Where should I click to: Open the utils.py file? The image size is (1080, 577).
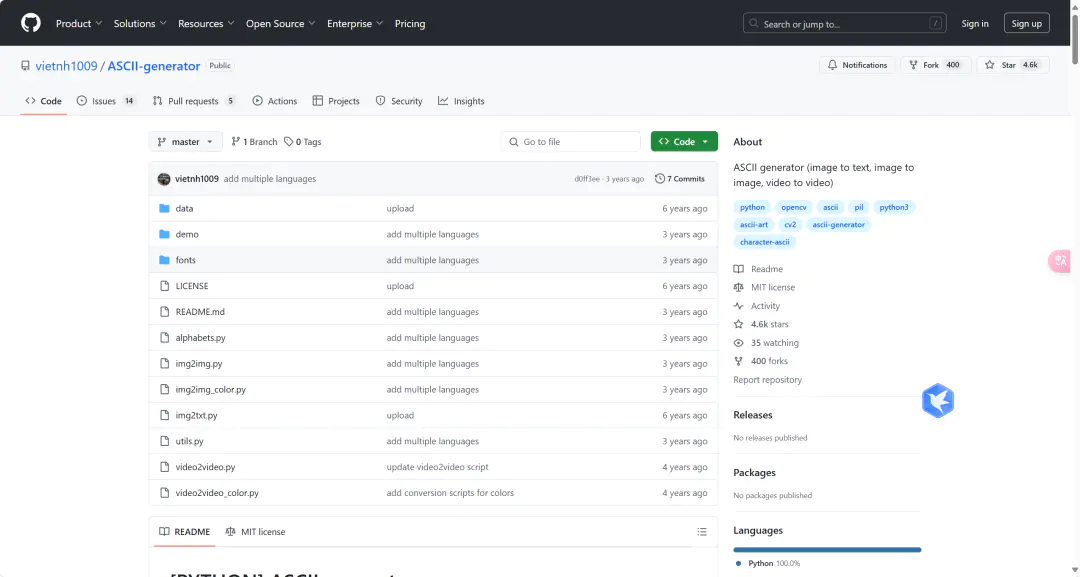(189, 441)
